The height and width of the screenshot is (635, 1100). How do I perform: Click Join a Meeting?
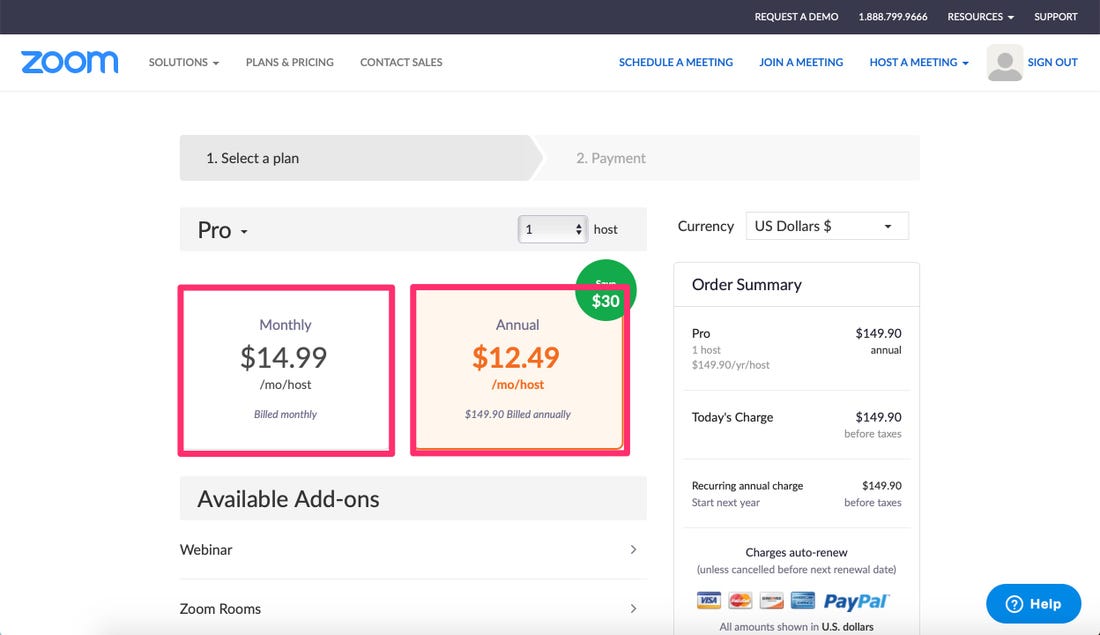coord(801,62)
